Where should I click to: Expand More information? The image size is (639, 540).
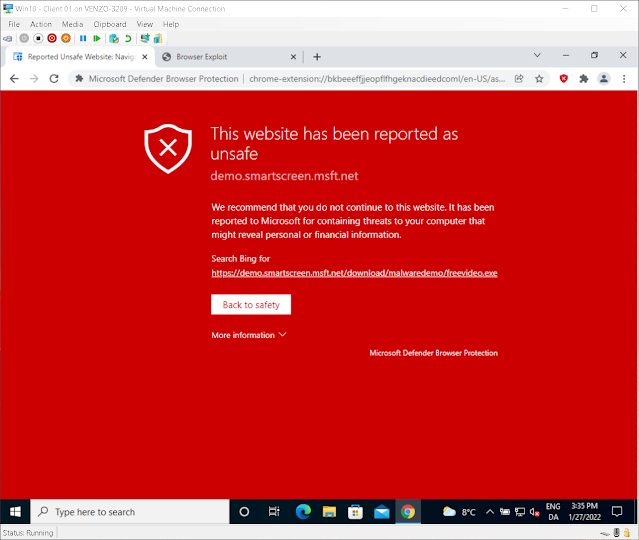[249, 335]
